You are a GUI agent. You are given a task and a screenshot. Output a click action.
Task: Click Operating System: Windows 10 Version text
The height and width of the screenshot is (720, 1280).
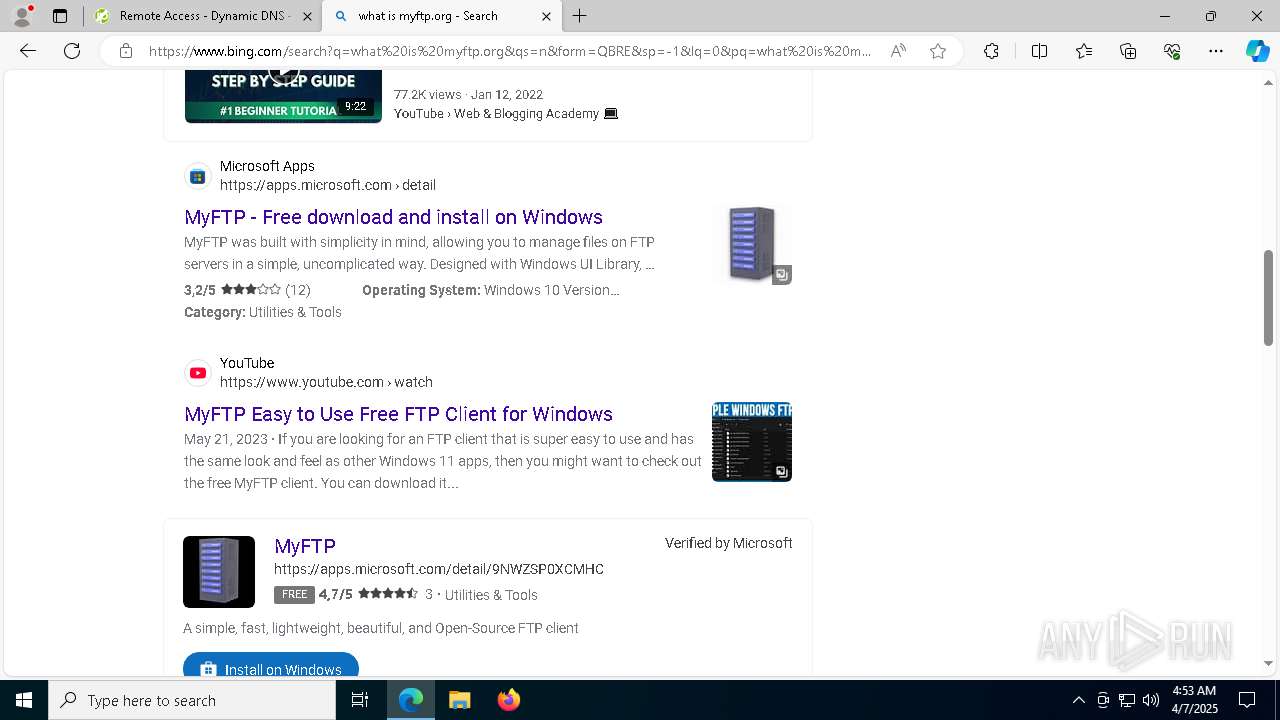click(x=491, y=290)
